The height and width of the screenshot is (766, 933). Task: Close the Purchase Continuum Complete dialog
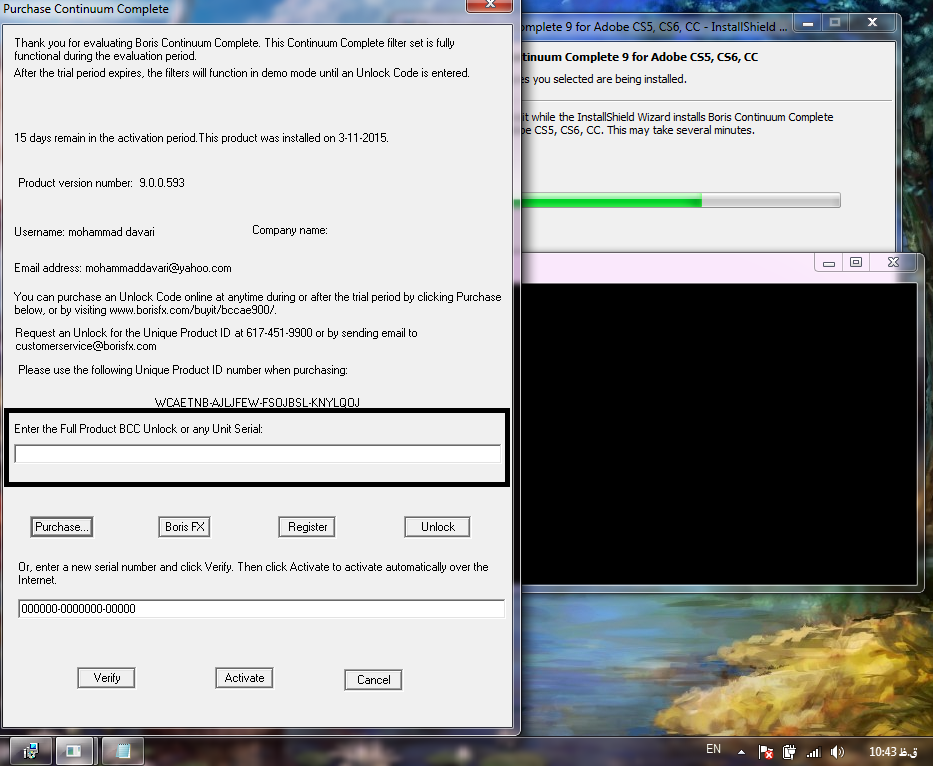coord(490,5)
